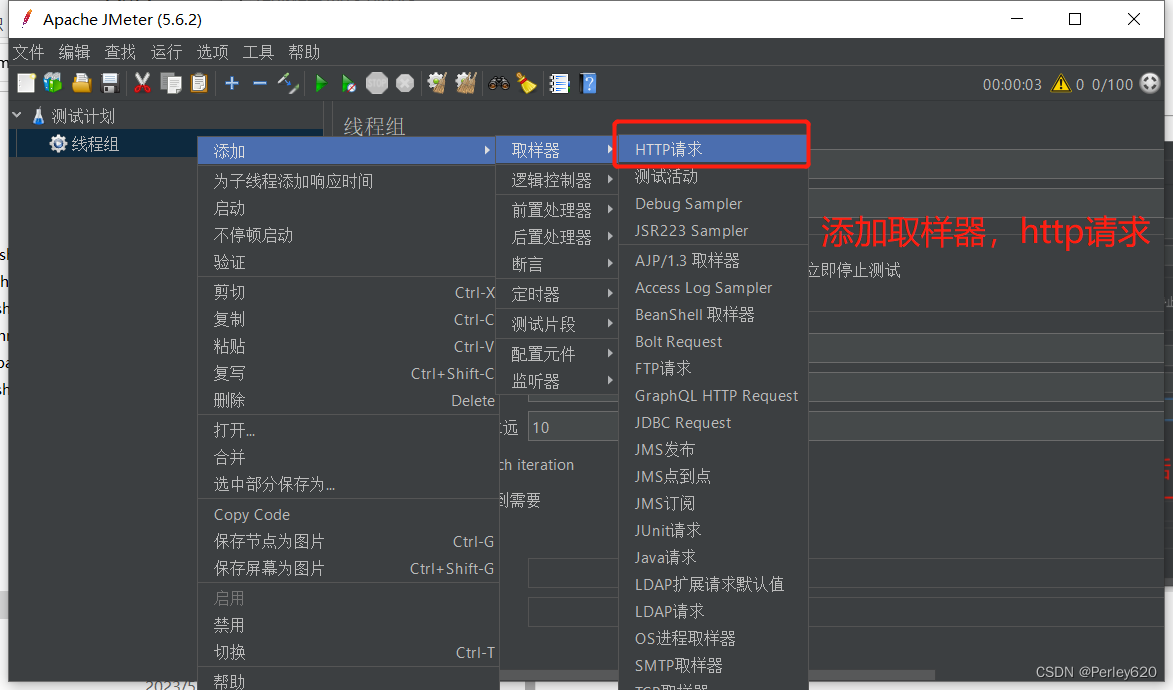
Task: Select Copy Code in context menu
Action: click(x=348, y=515)
